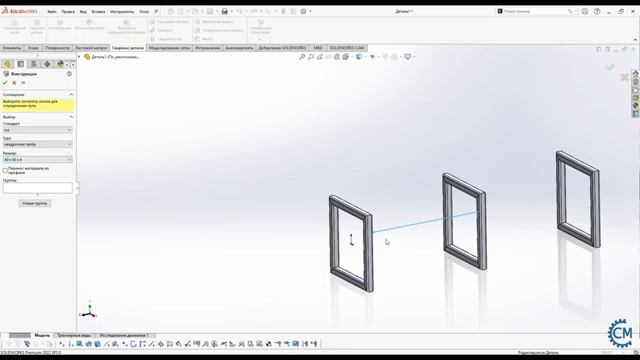
Task: Pin the menu bar with the pushpin
Action: (156, 11)
